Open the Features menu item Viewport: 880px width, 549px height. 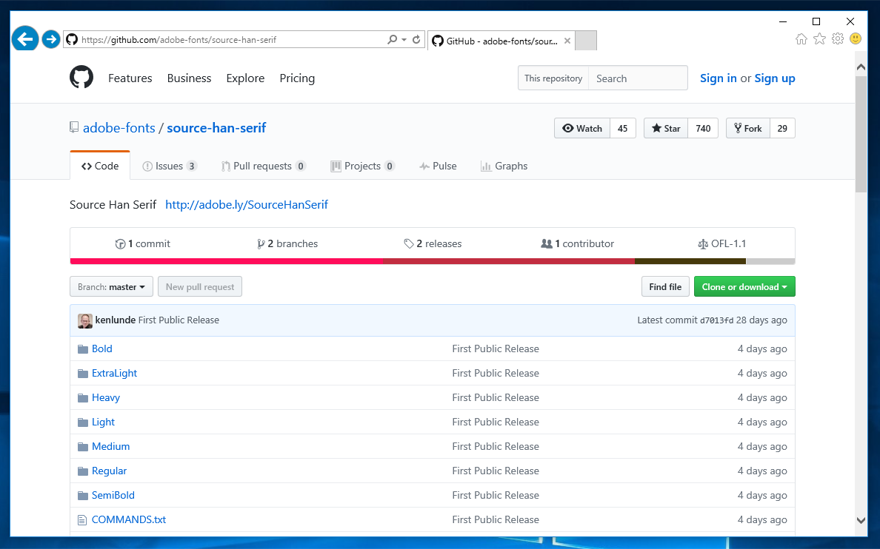point(130,78)
